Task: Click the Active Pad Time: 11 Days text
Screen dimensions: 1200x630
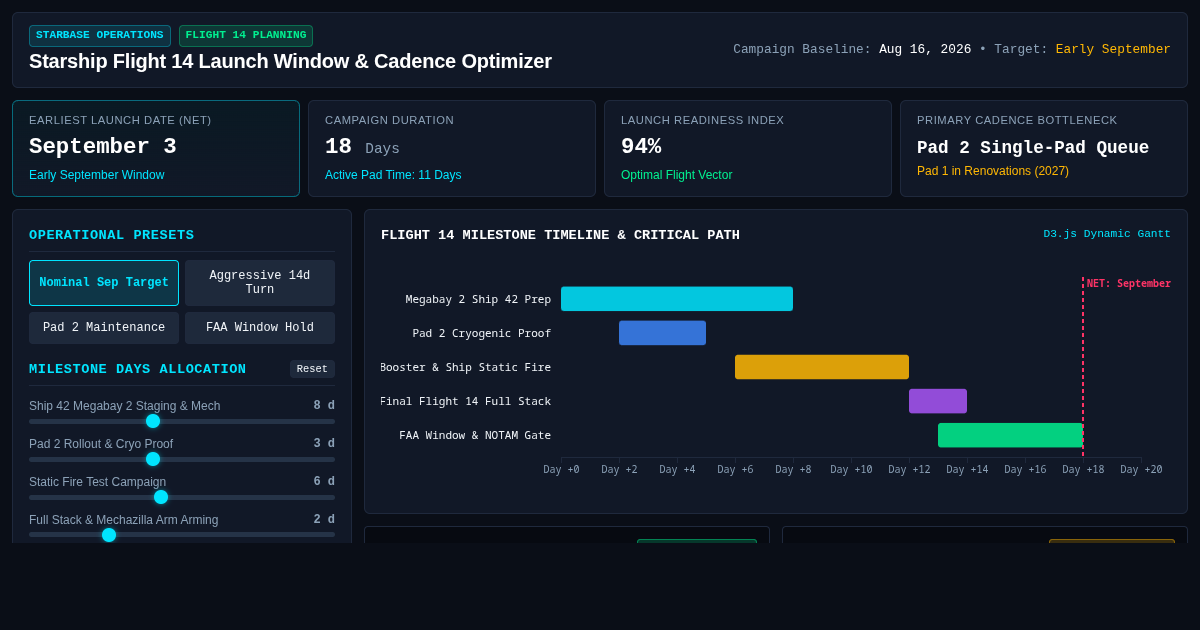Action: pyautogui.click(x=393, y=175)
